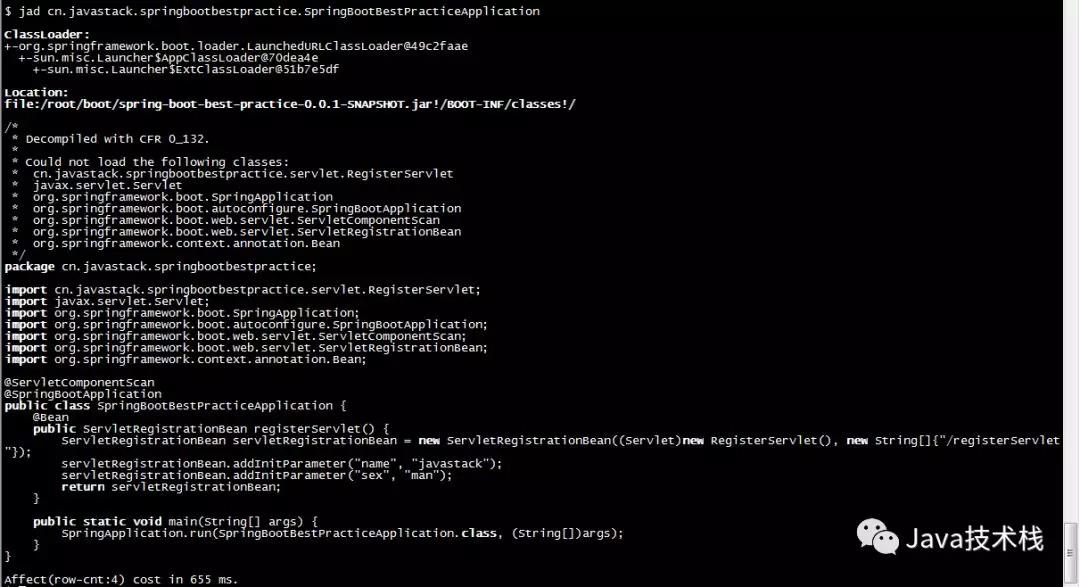Click the import javax.servlet.Servlet line
This screenshot has width=1080, height=587.
[107, 301]
